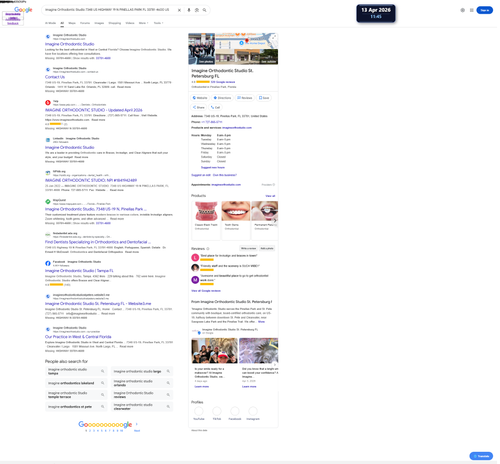Click the Call button

(215, 107)
